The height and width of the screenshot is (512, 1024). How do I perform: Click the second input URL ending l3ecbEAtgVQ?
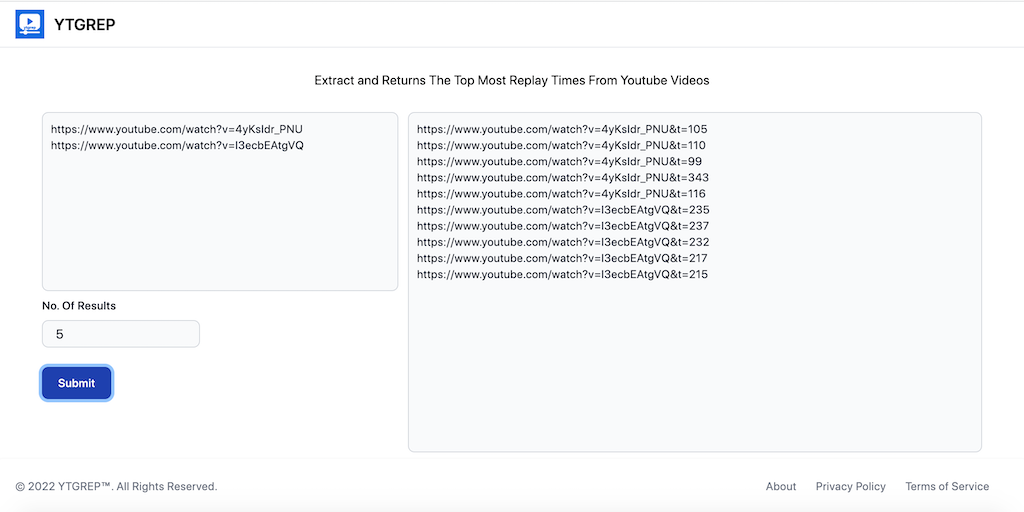pos(177,145)
